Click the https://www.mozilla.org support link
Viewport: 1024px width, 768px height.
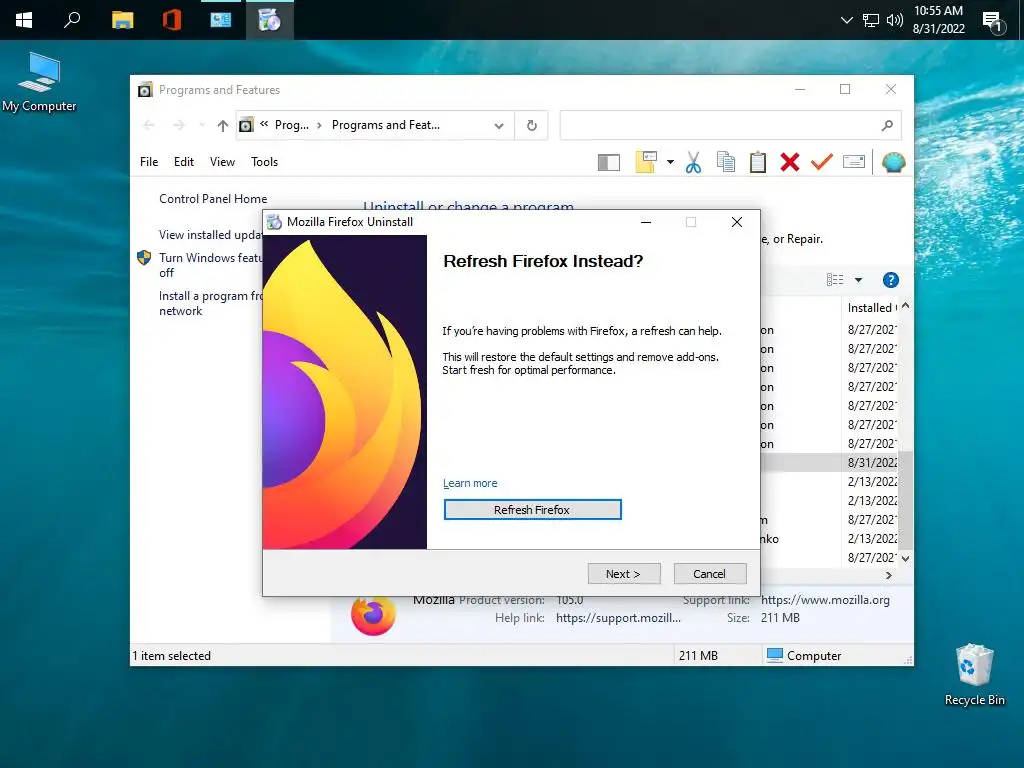(x=825, y=600)
